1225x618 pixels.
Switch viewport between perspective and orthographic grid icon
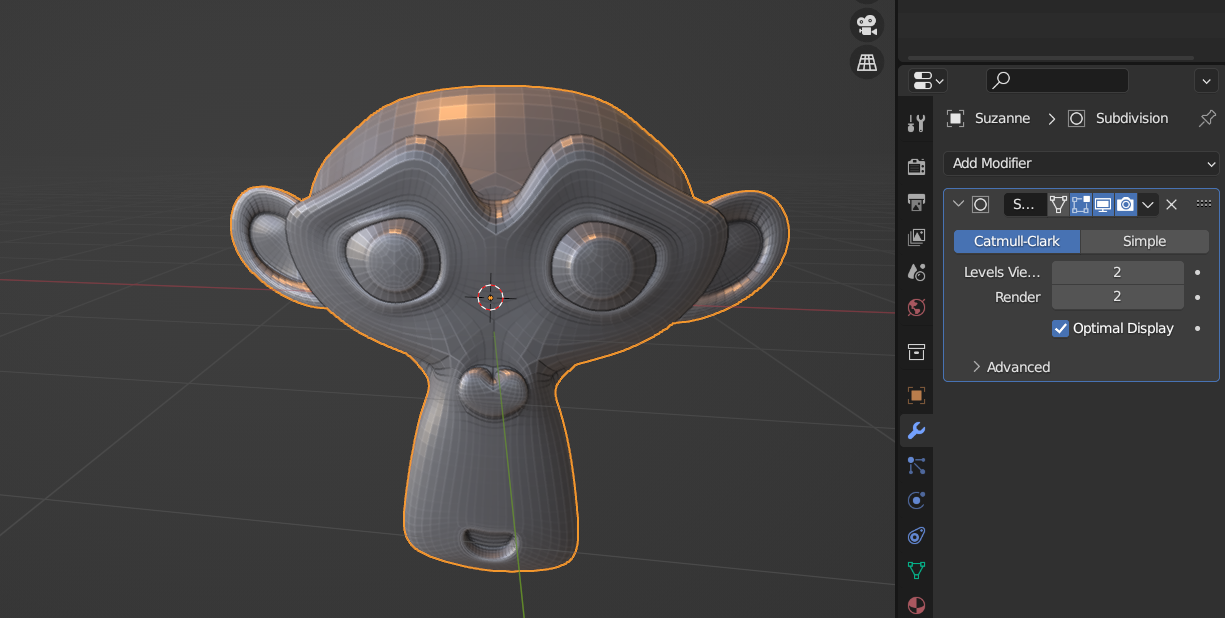(866, 62)
